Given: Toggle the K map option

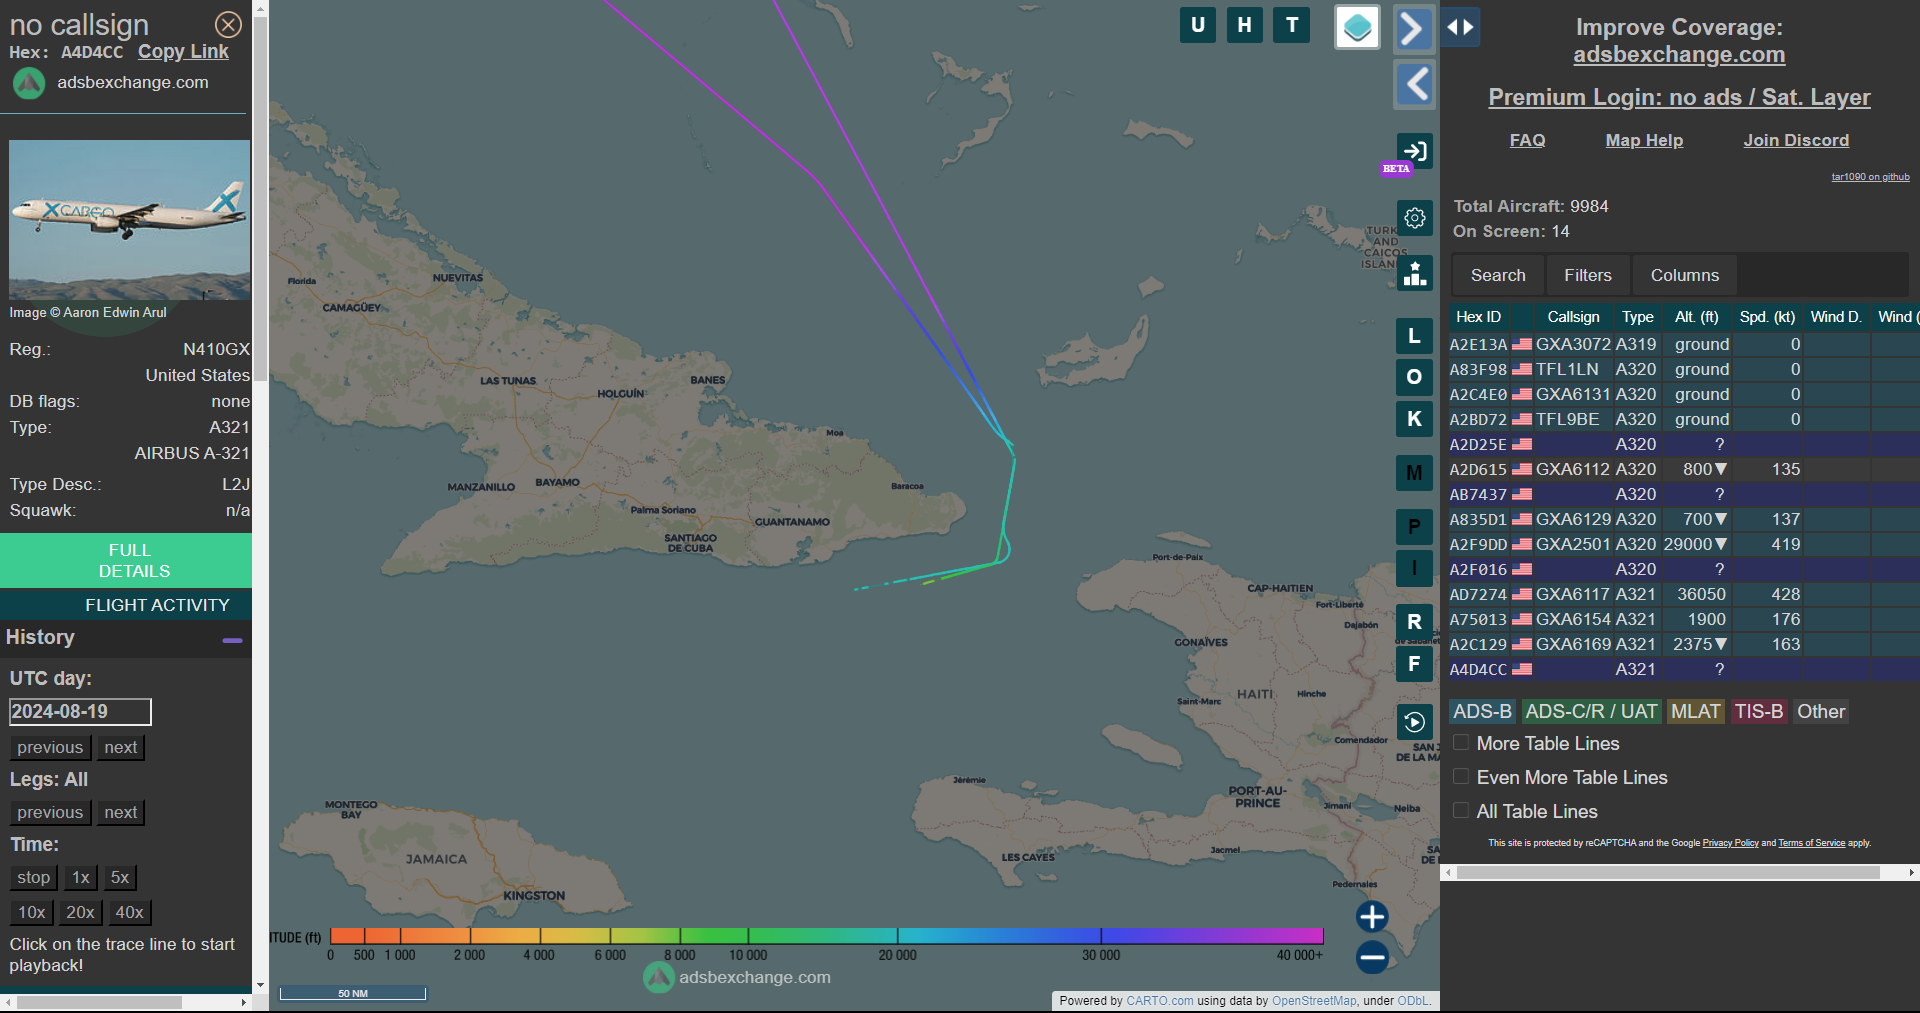Looking at the screenshot, I should click(1414, 419).
